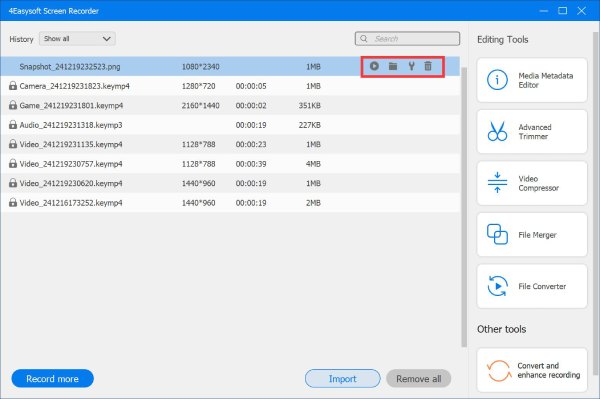Click the magnifier icon in Search box
600x399 pixels.
(x=364, y=39)
